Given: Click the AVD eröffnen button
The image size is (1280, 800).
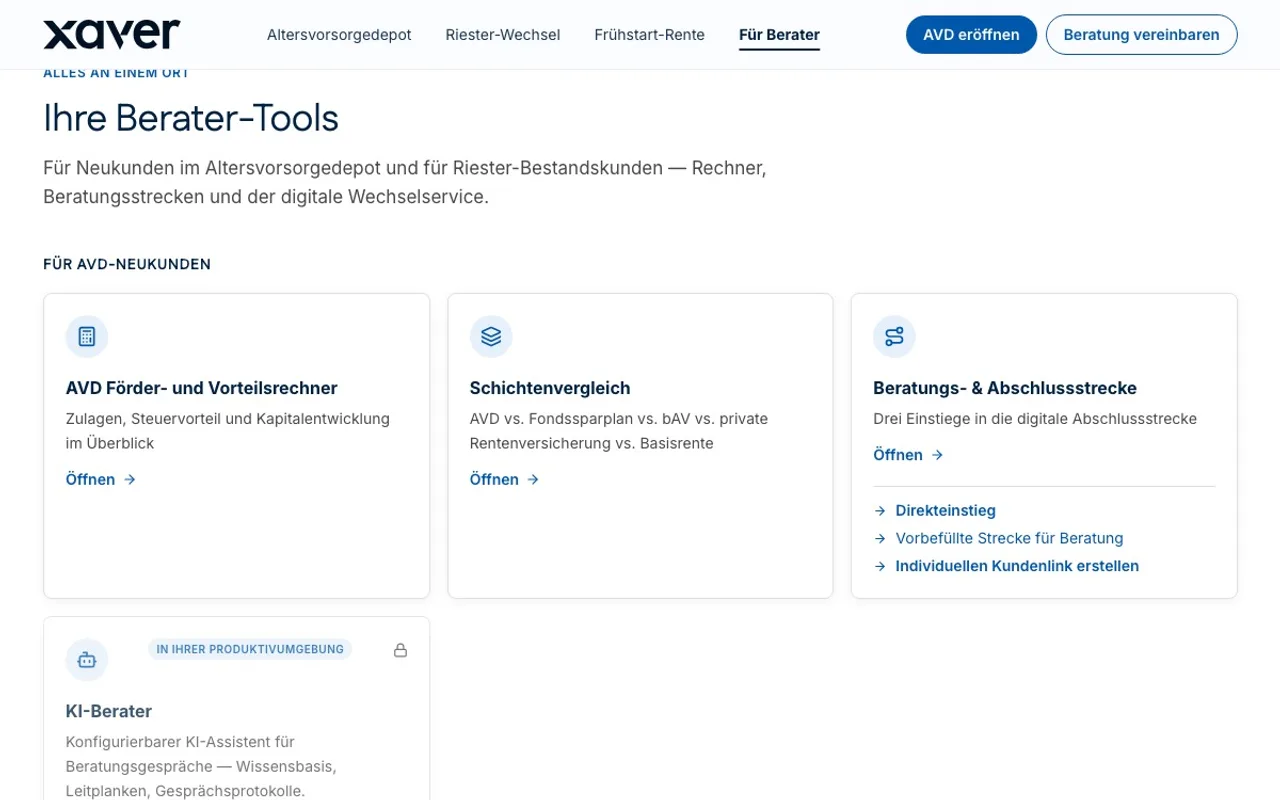Looking at the screenshot, I should coord(971,35).
